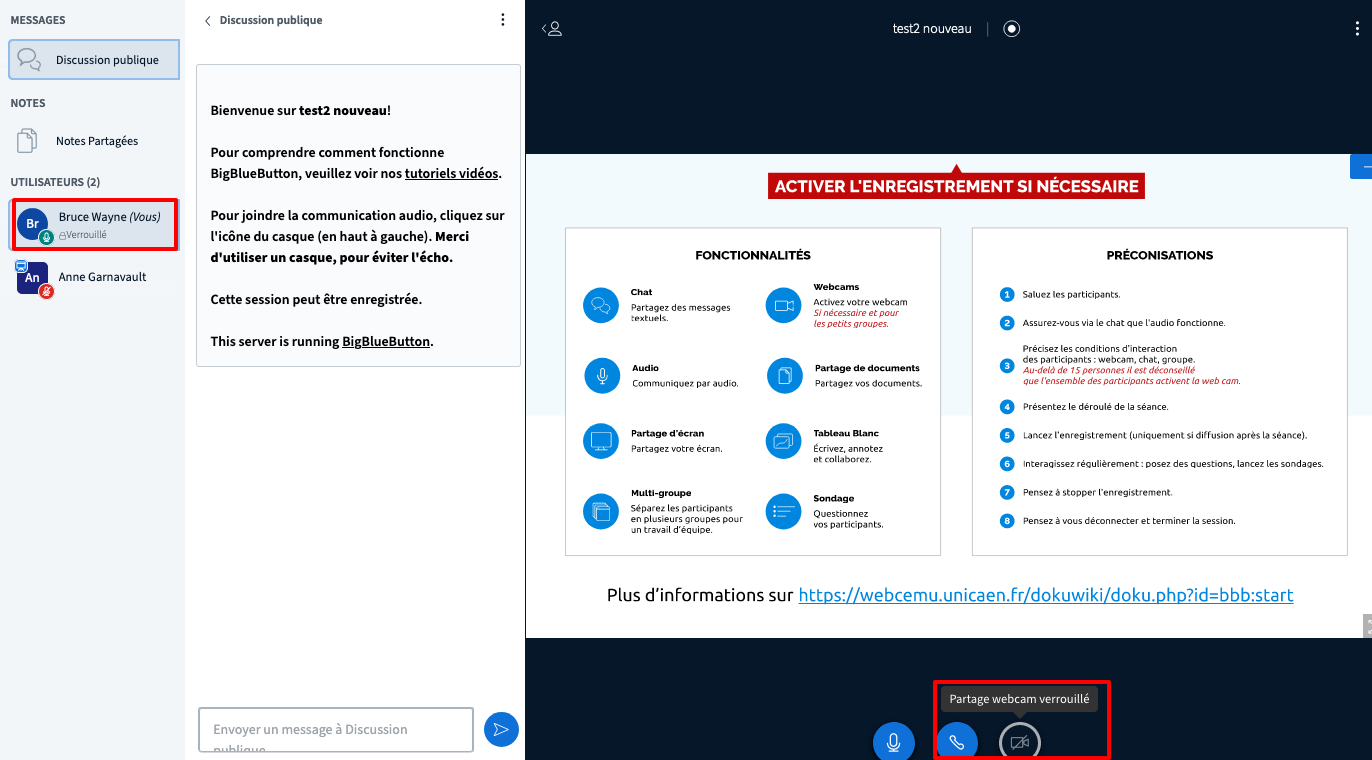Open the chat options three-dot menu
Screen dimensions: 1372x760
click(502, 20)
